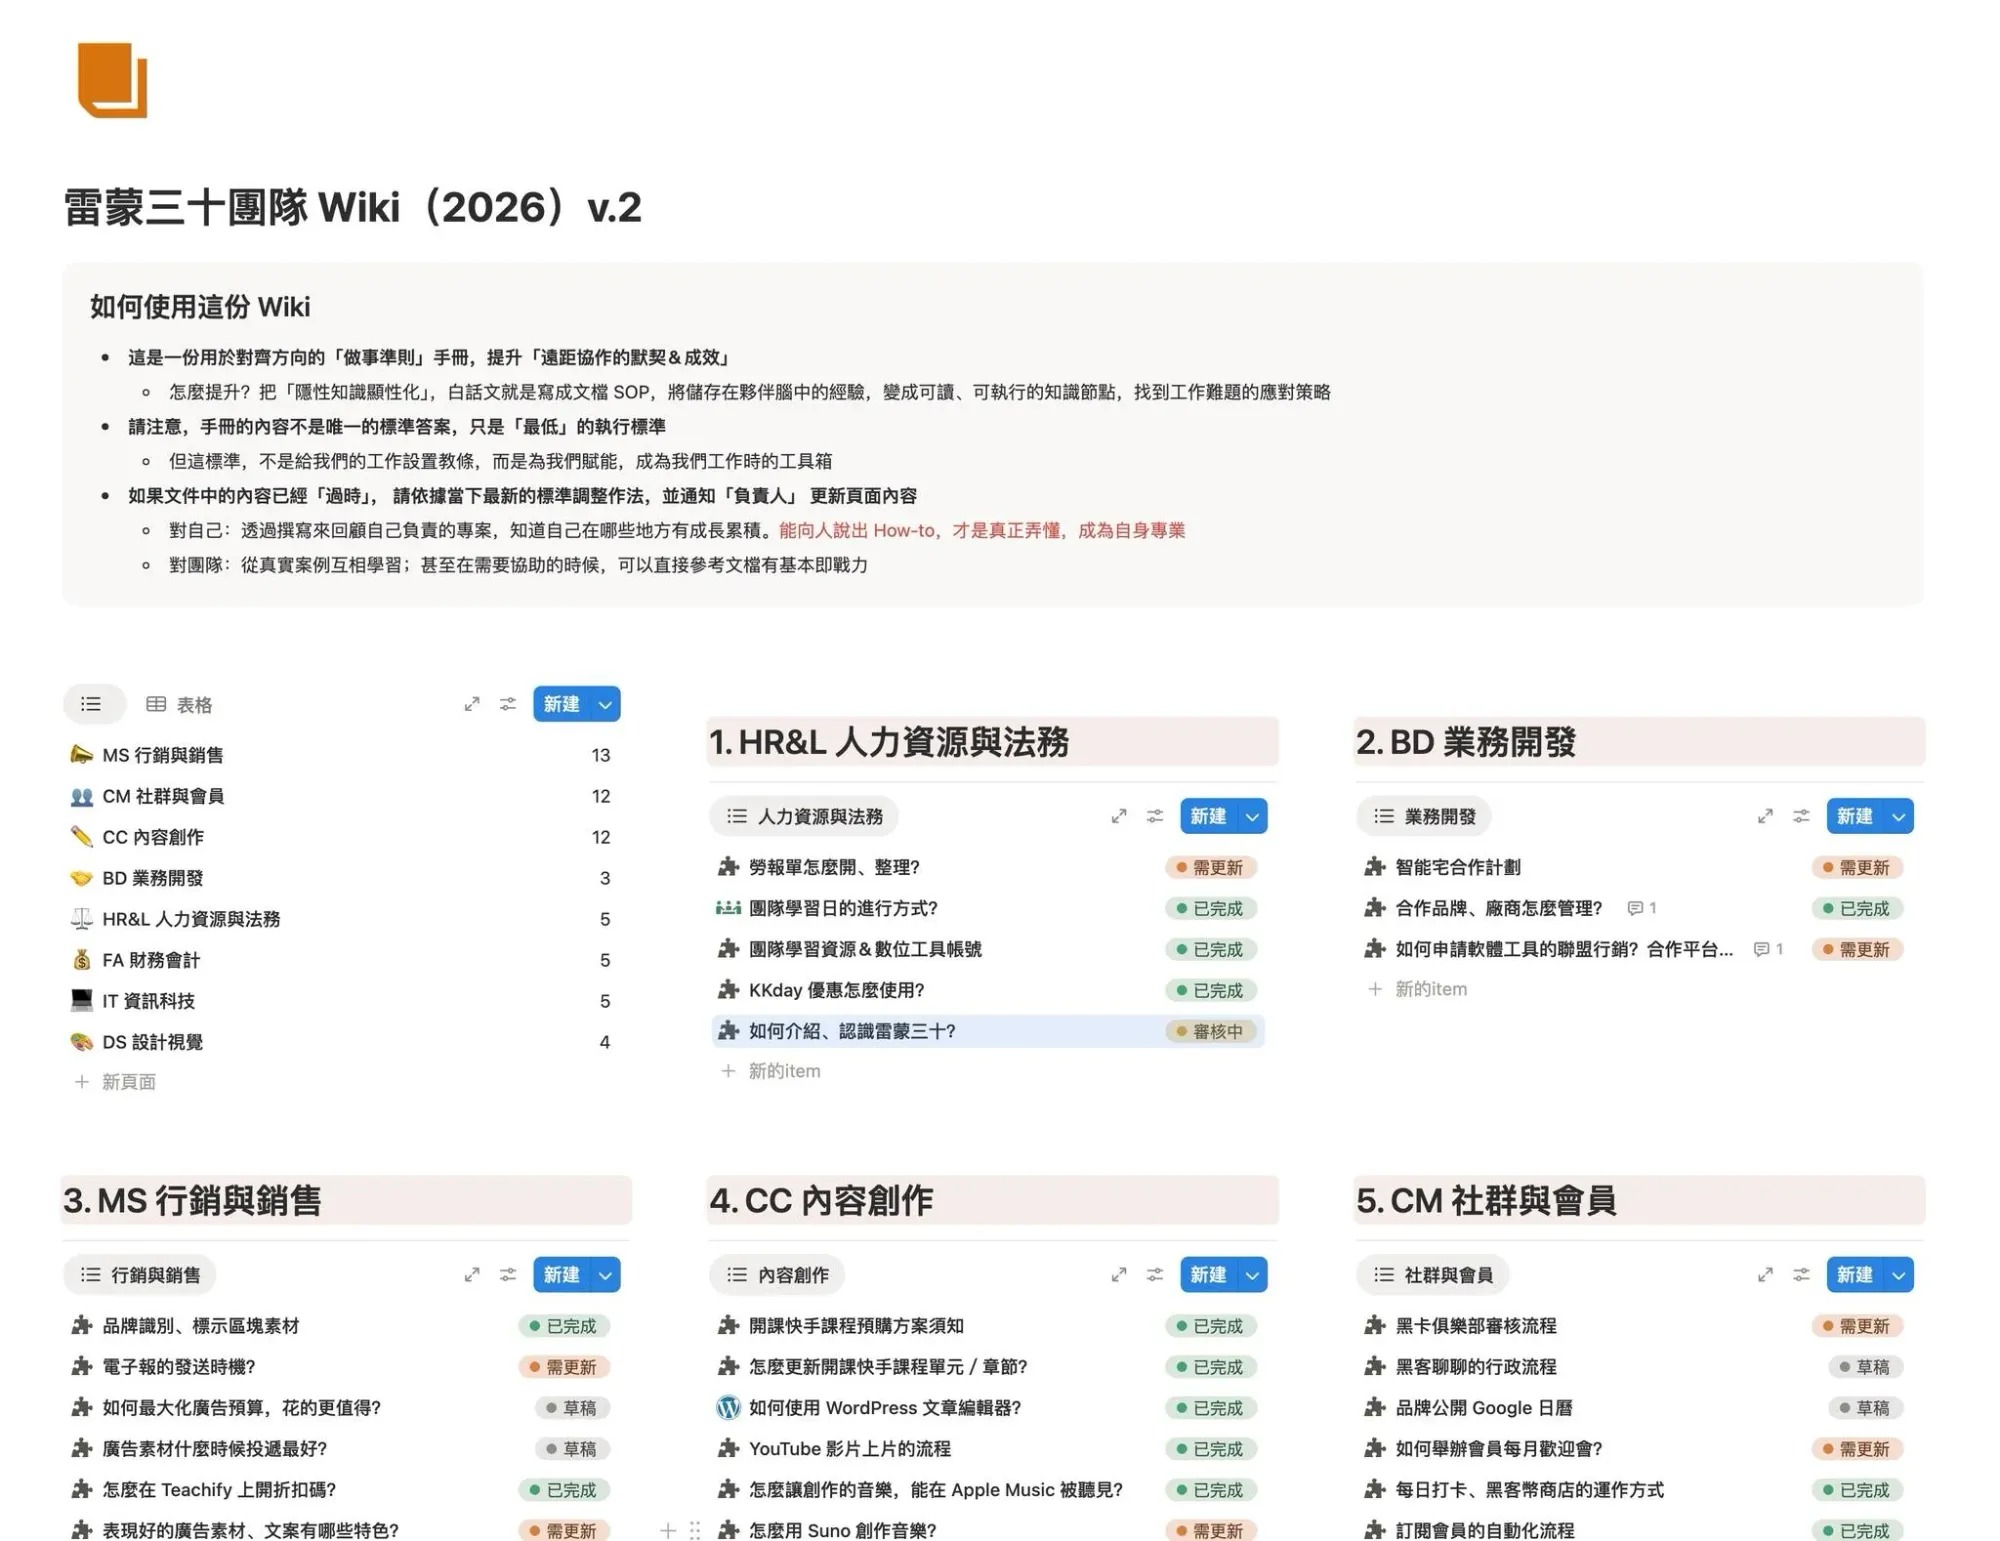Screen dimensions: 2000x1541
Task: Click drag handle left of 怎麼用 Suno 創作音樂
Action: (x=695, y=1530)
